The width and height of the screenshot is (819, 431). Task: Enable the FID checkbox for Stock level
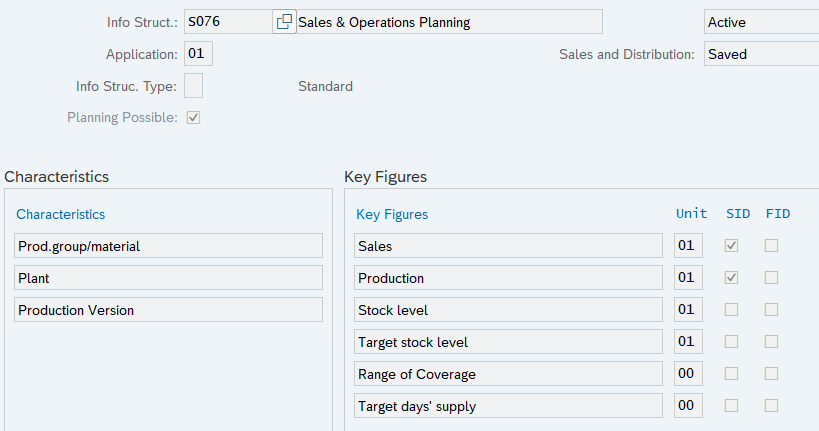click(x=771, y=310)
